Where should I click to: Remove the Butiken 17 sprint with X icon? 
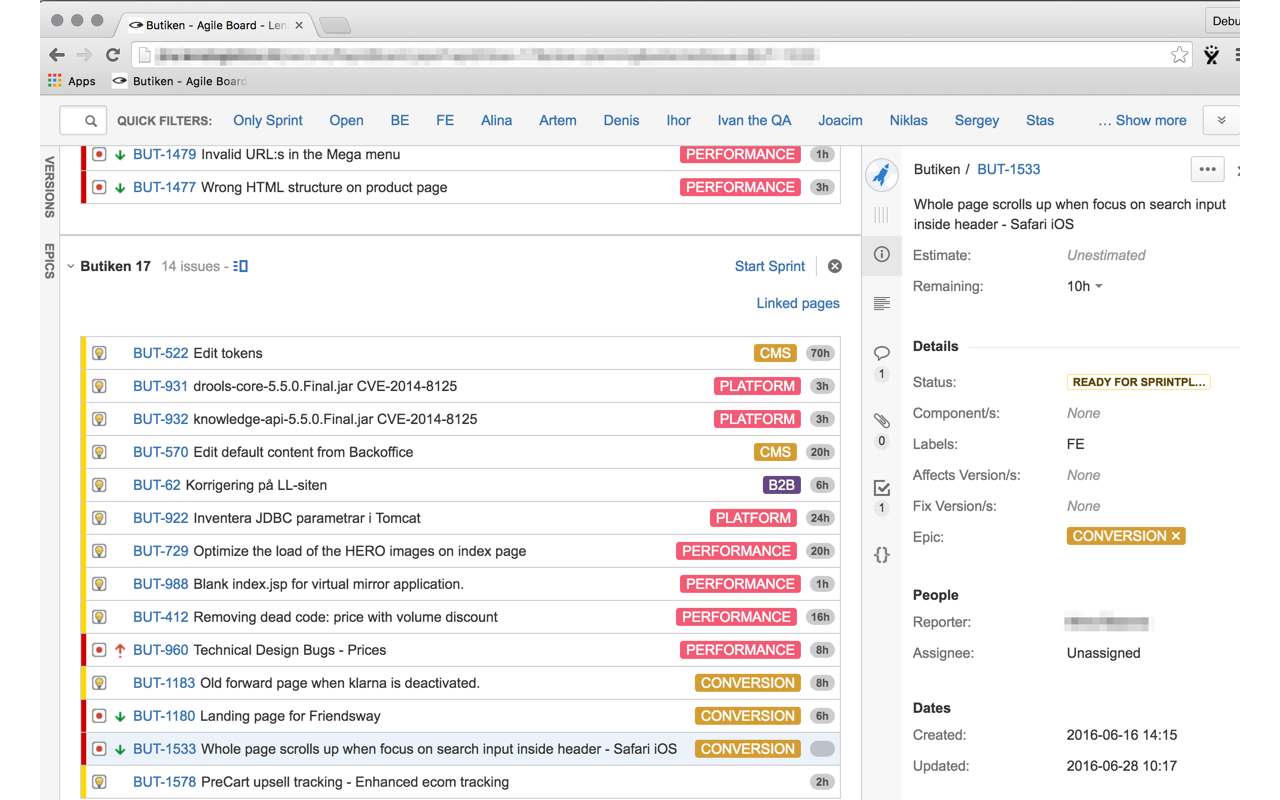click(835, 266)
